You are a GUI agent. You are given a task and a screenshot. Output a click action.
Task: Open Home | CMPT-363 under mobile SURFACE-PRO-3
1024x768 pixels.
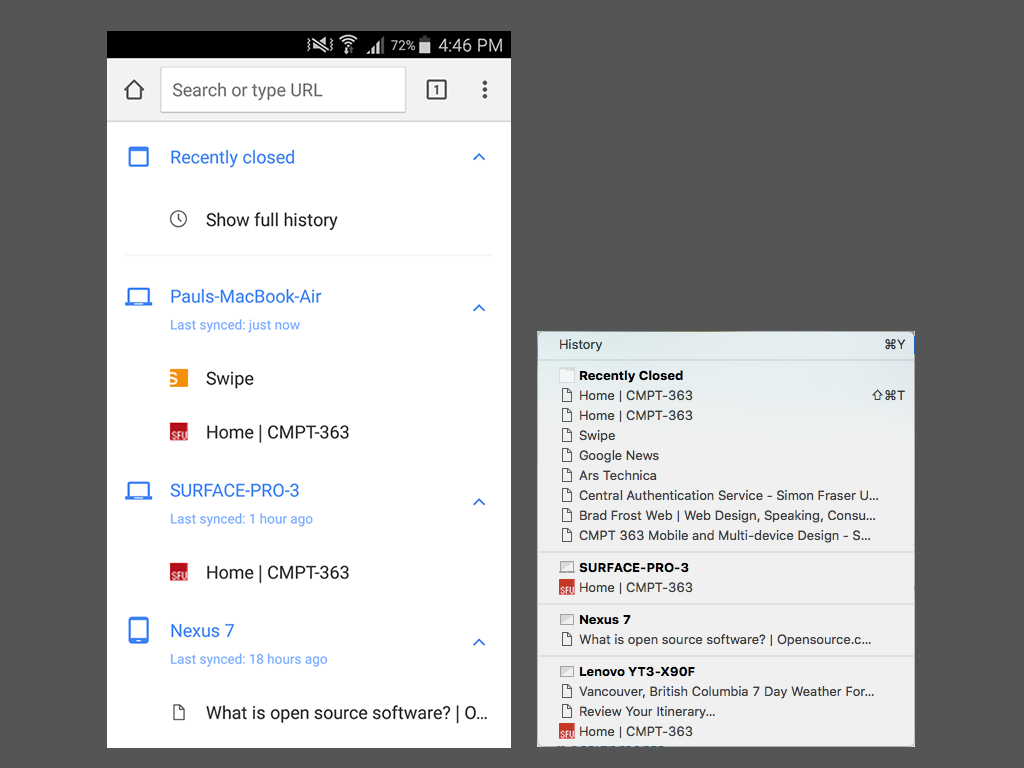point(278,573)
